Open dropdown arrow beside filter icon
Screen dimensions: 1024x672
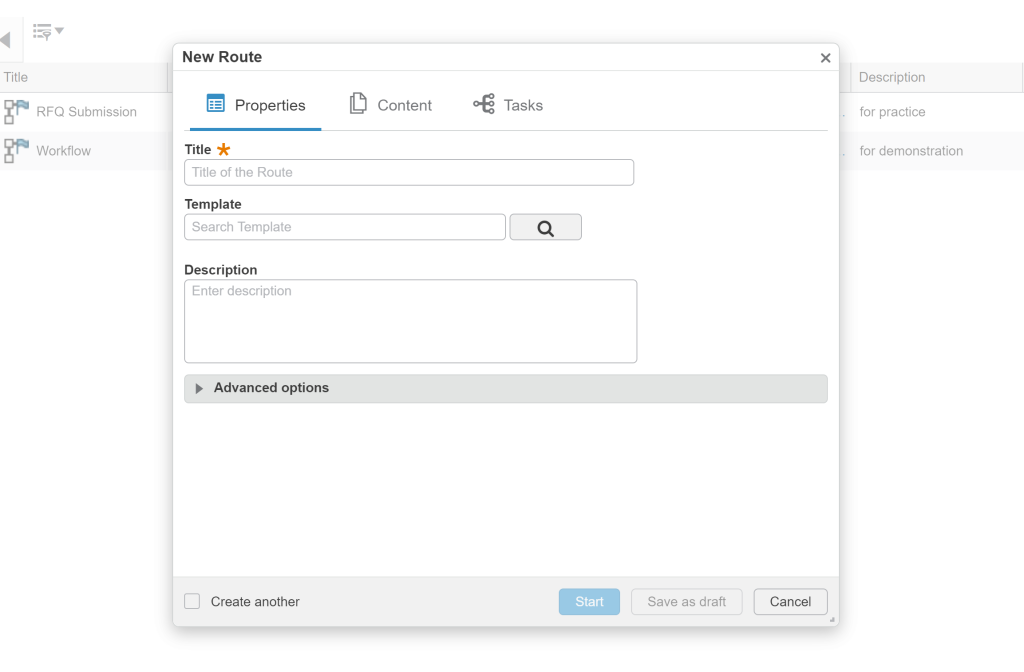59,31
